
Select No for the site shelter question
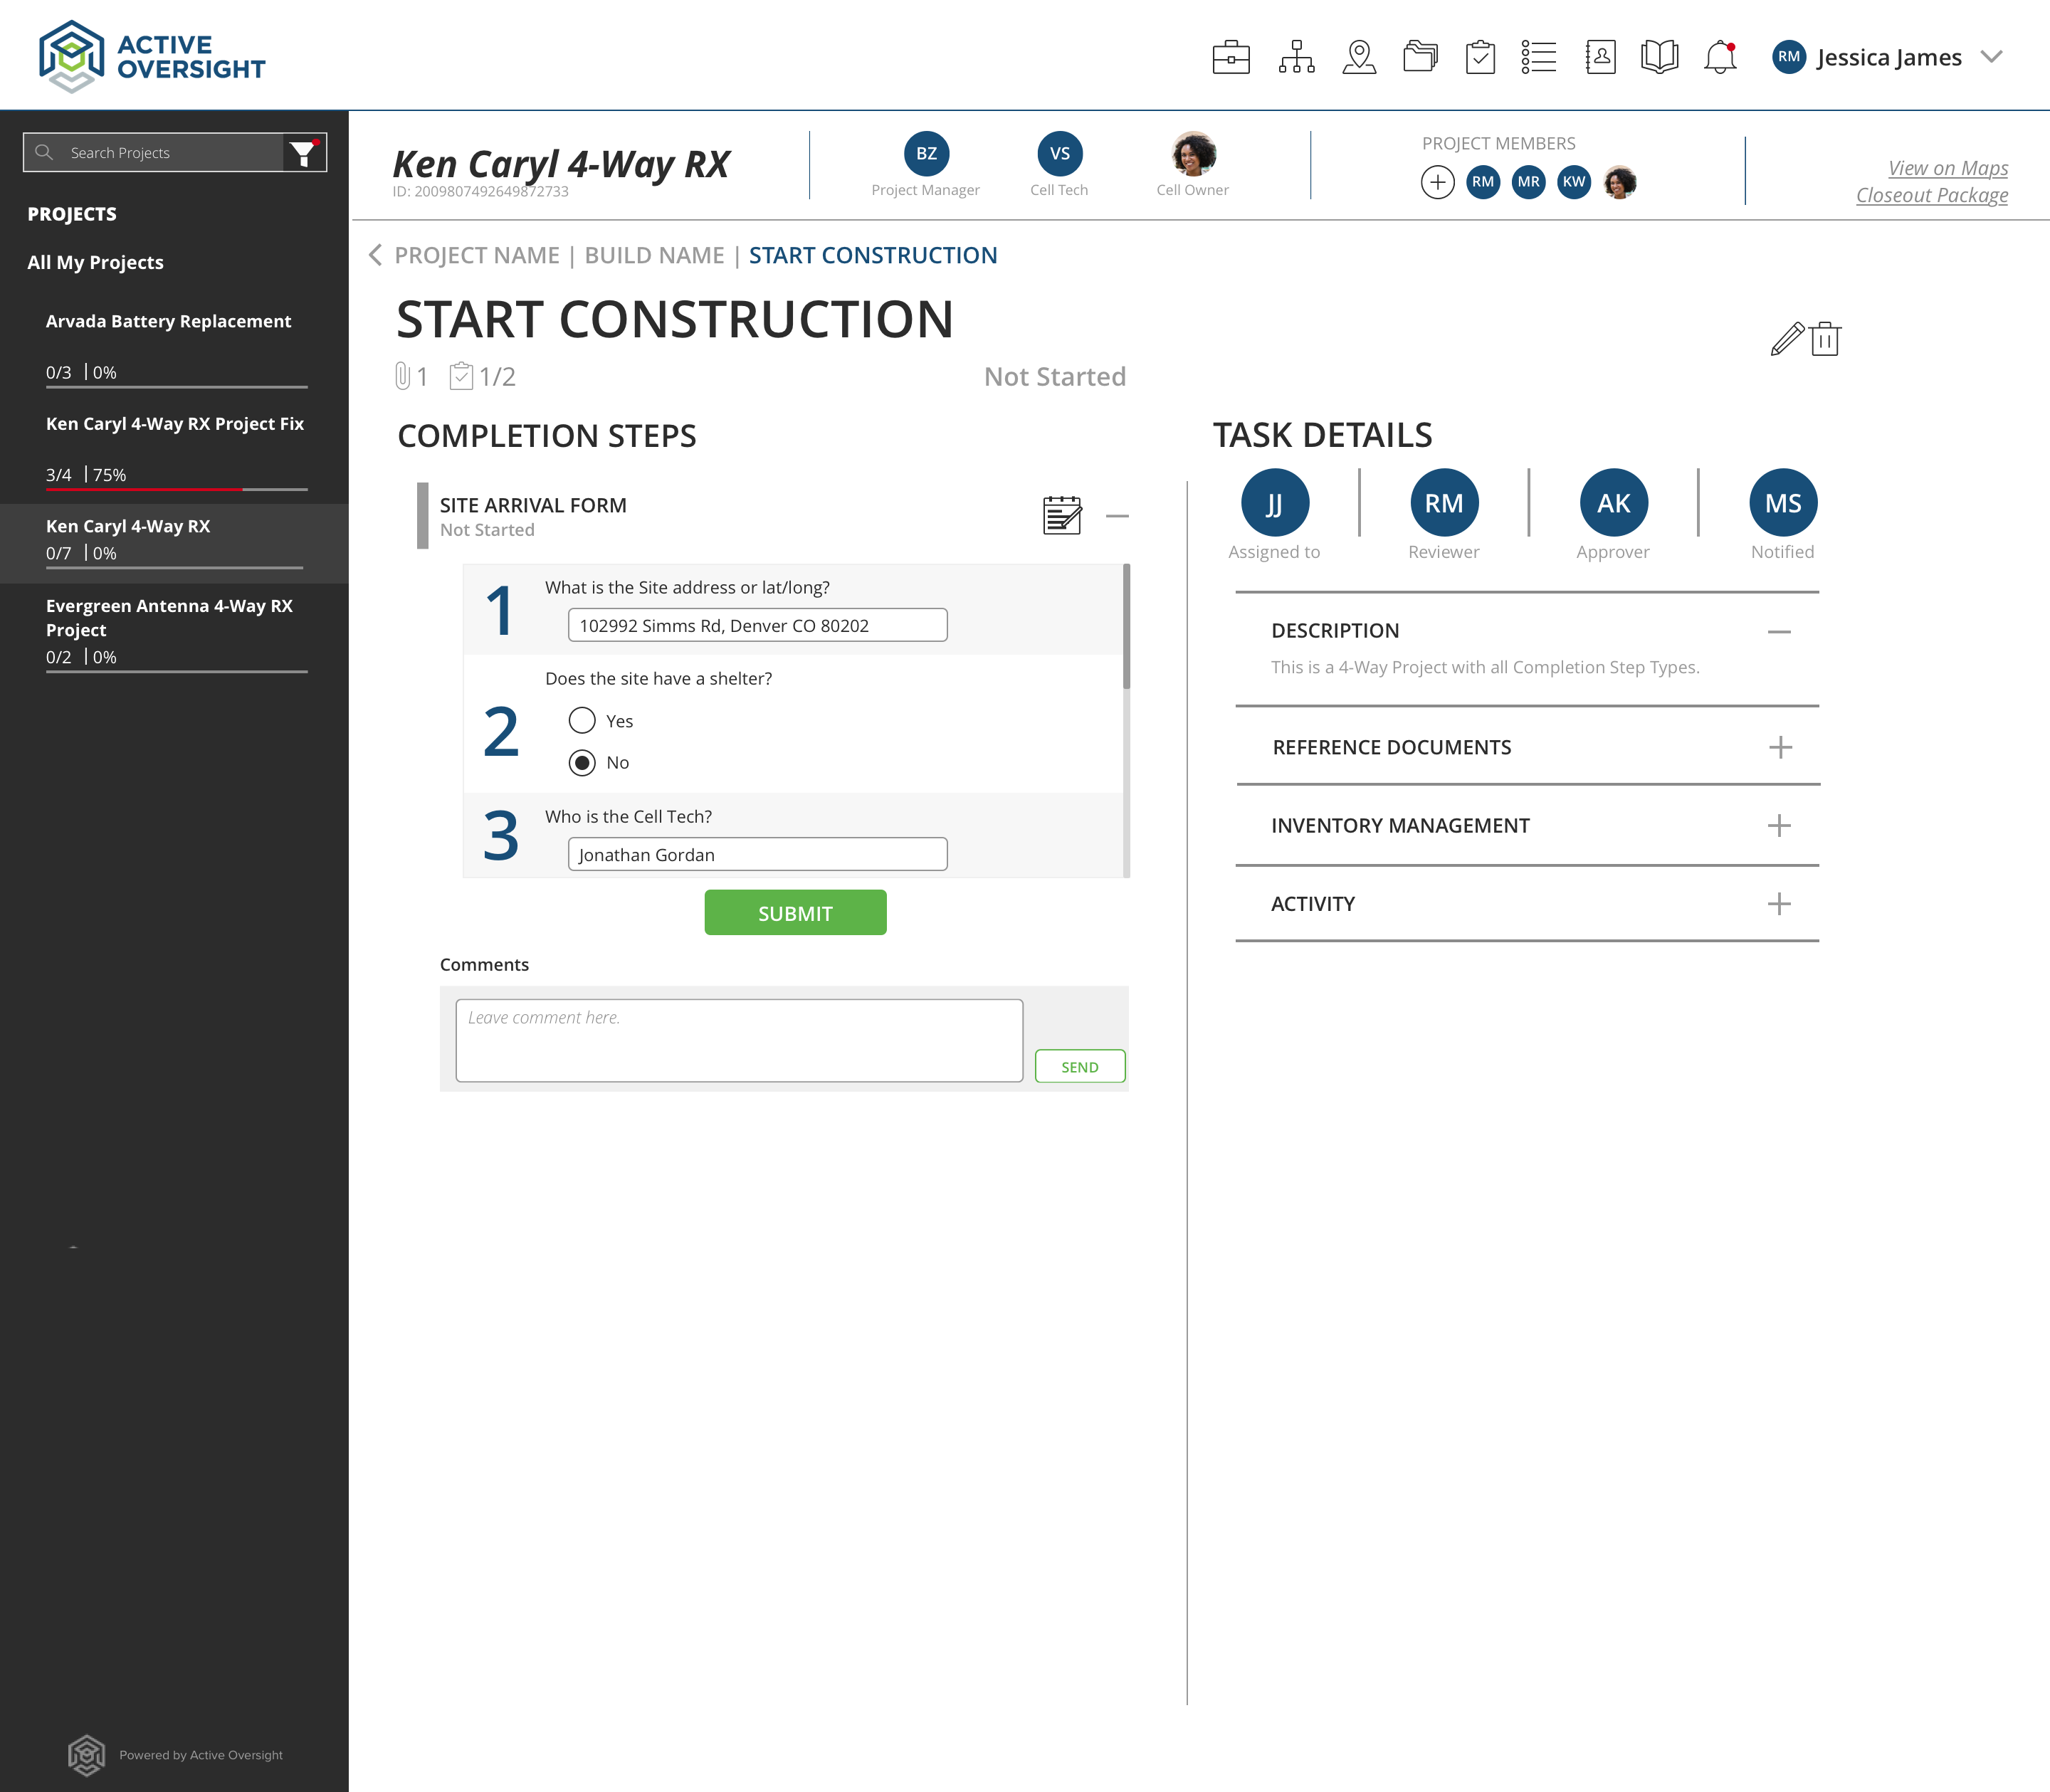point(583,762)
